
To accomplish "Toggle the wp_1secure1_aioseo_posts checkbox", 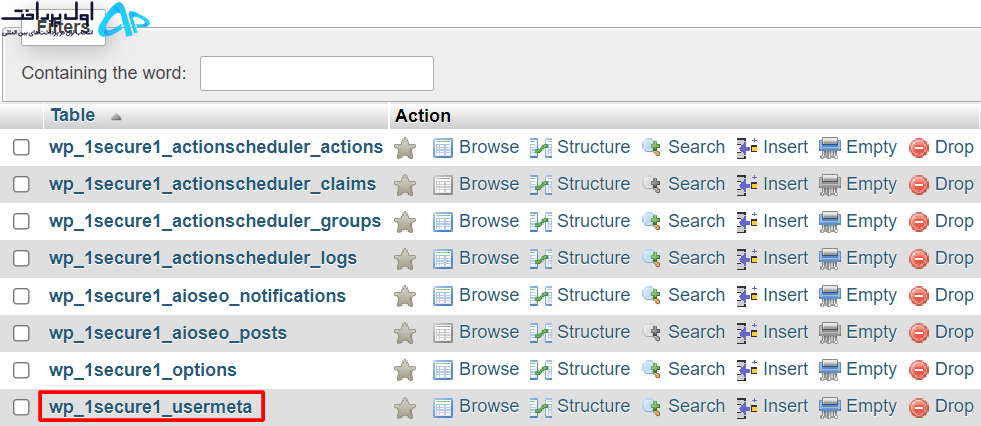I will [21, 333].
